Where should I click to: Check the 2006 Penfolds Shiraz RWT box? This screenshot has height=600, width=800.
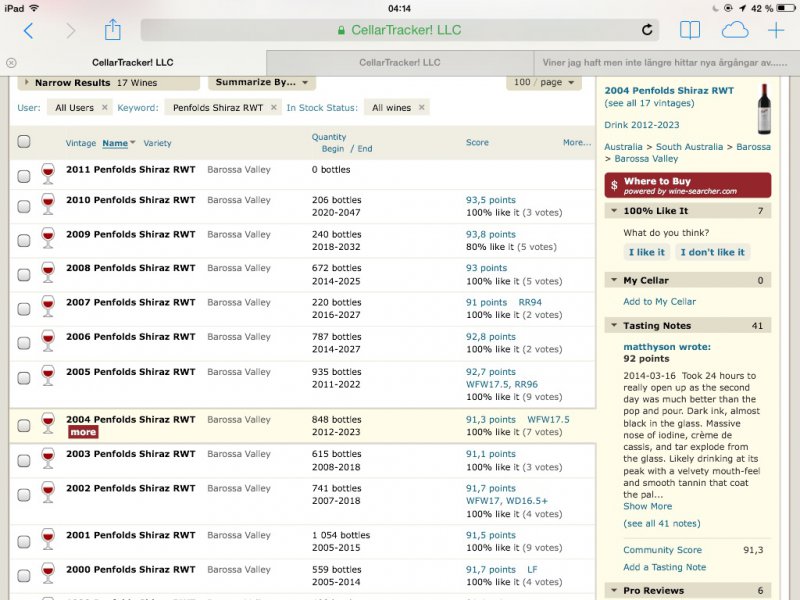[x=24, y=343]
